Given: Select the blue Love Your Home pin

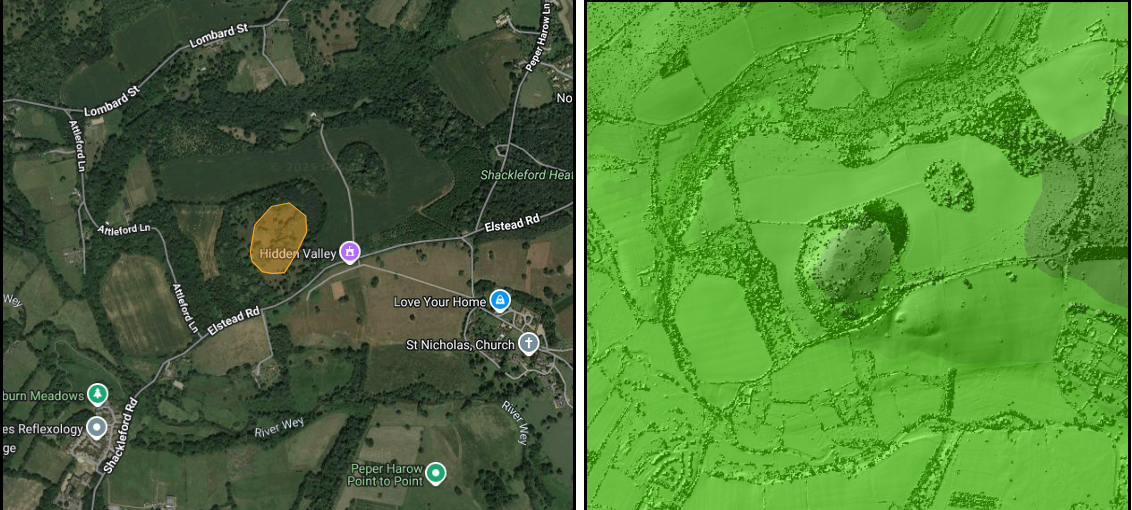Looking at the screenshot, I should (500, 300).
